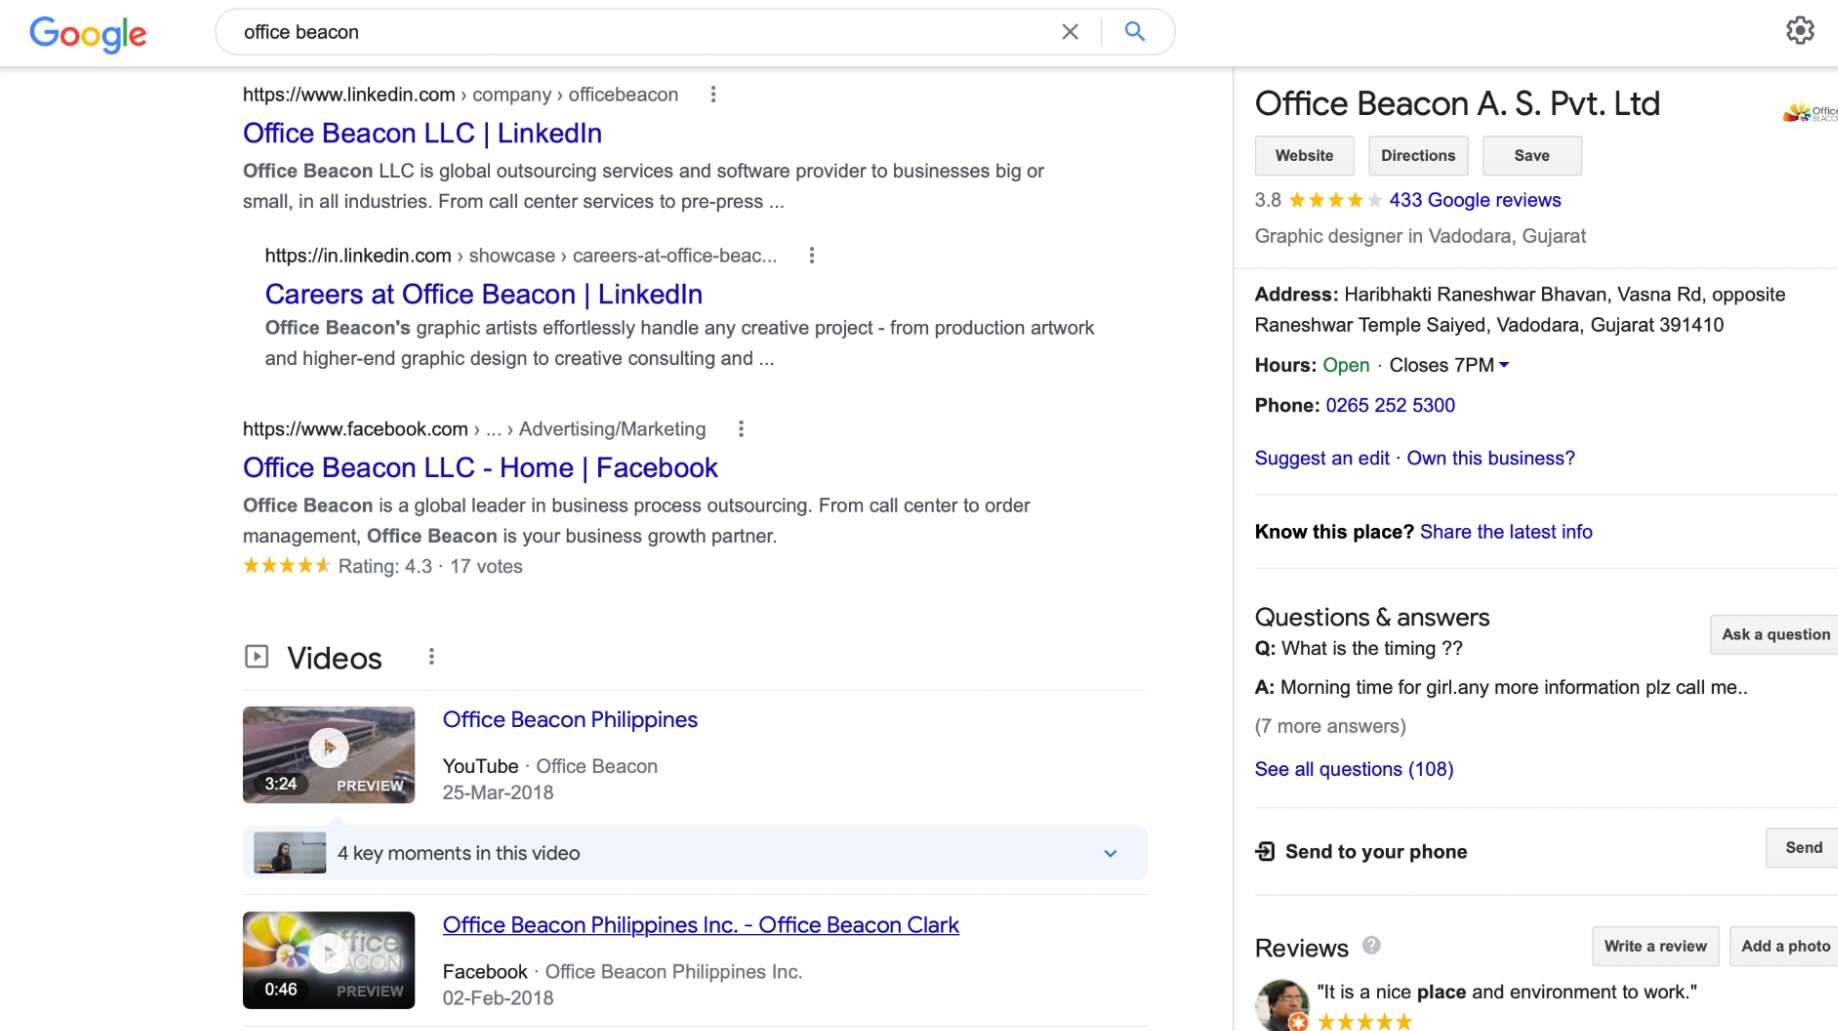Screen dimensions: 1838x1031
Task: Click the Office Beacon A. S. Pvt. Ltd title
Action: tap(1457, 104)
